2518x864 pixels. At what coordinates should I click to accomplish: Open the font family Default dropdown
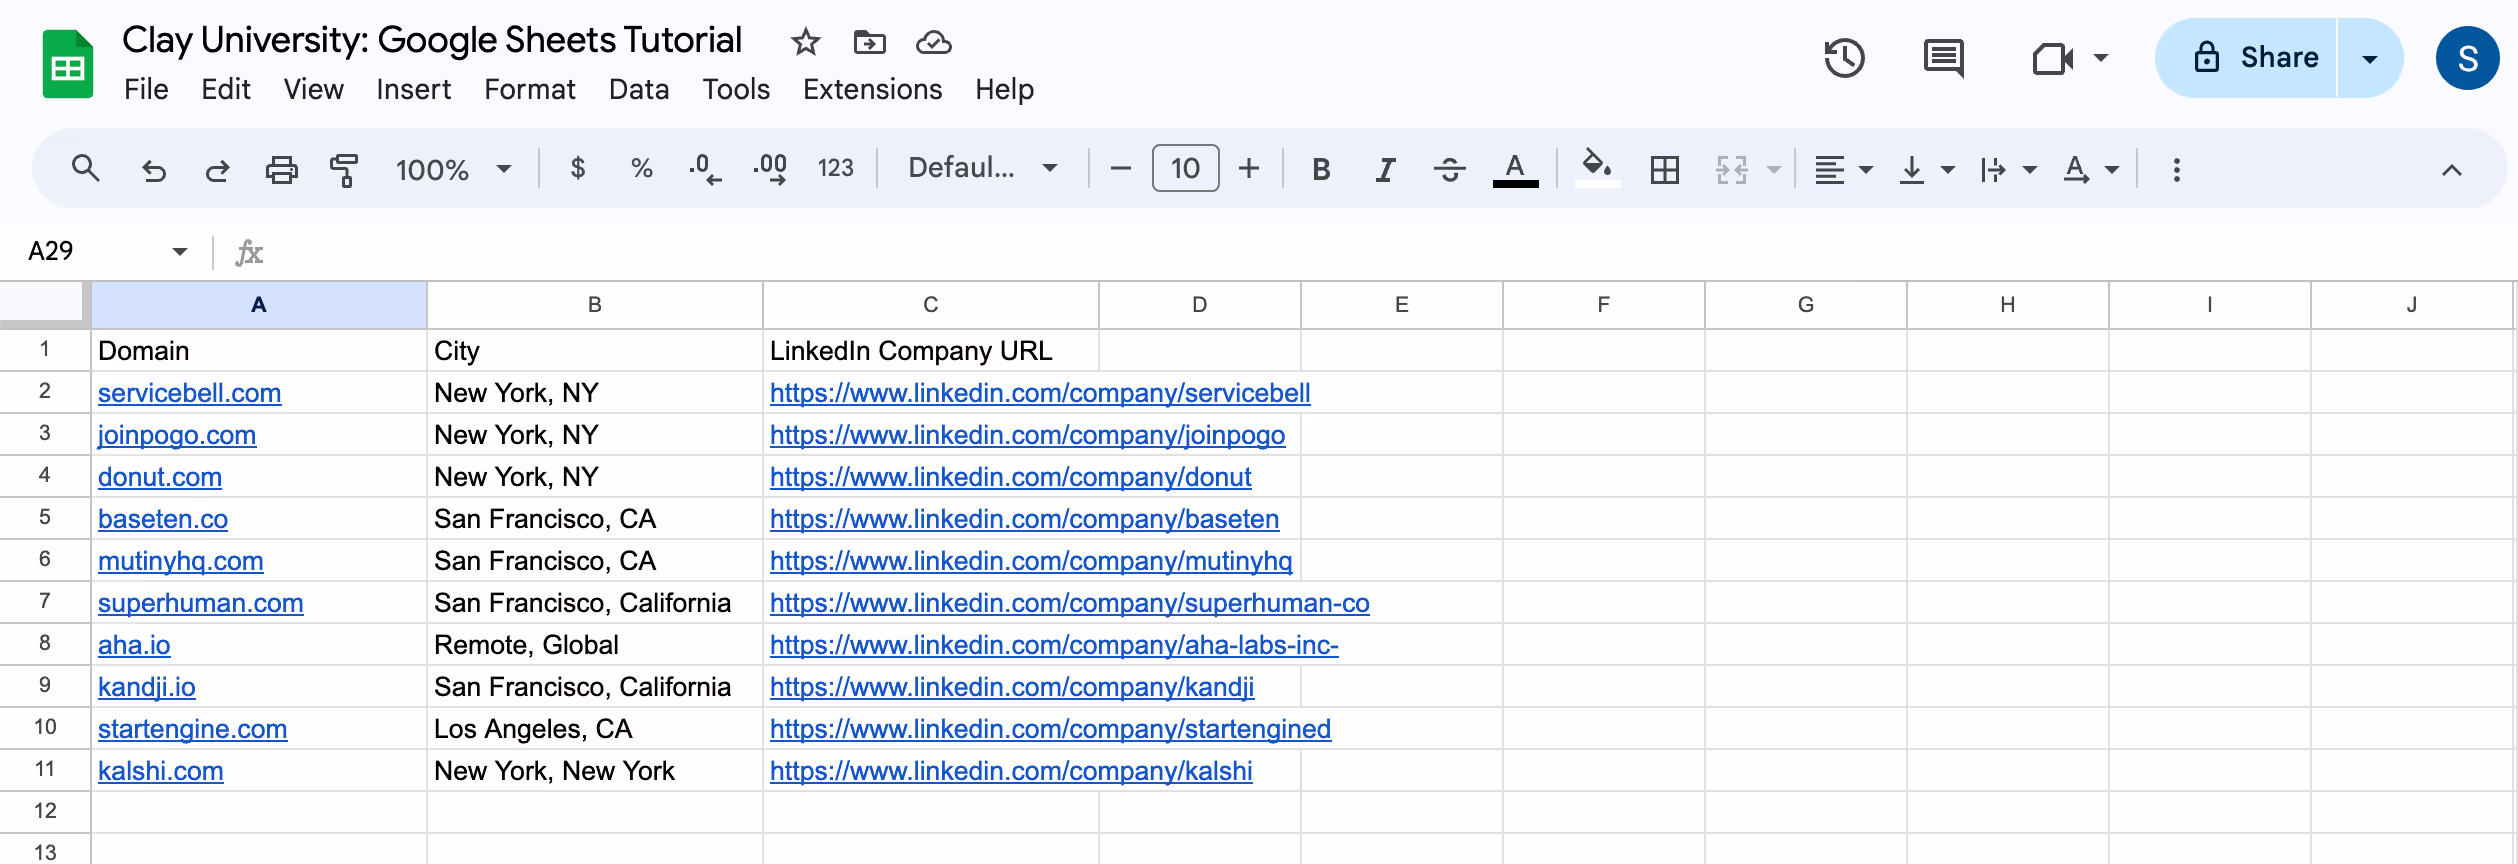982,168
